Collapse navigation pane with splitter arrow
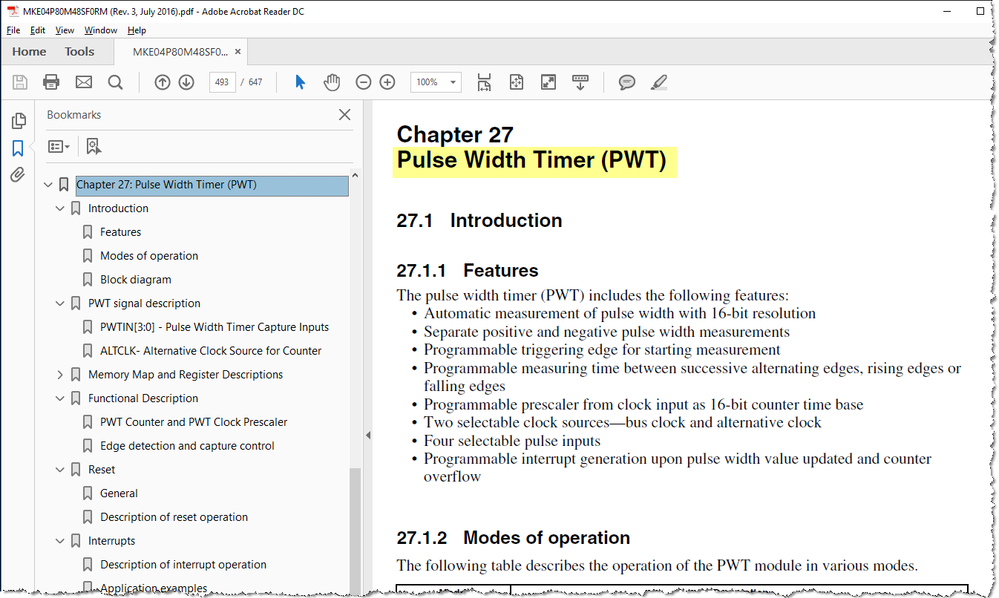Screen dimensions: 999x598 [x=368, y=436]
